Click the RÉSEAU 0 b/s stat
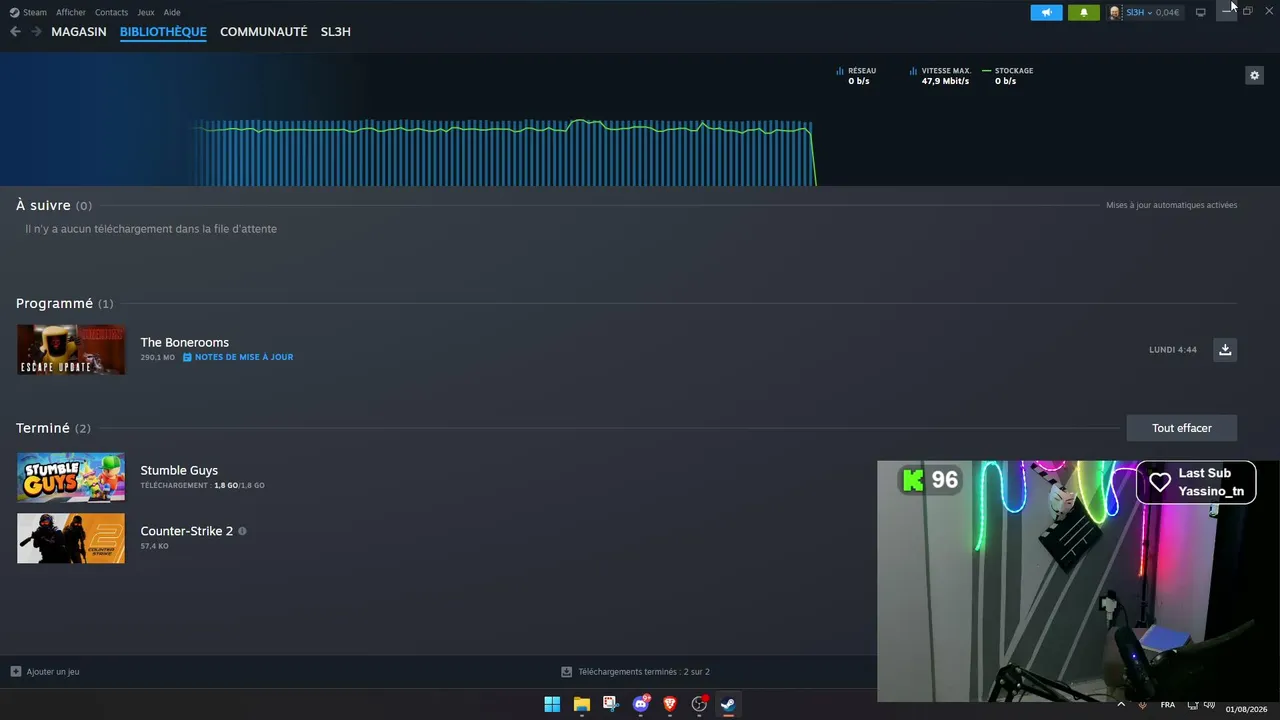Viewport: 1280px width, 720px height. pyautogui.click(x=857, y=76)
